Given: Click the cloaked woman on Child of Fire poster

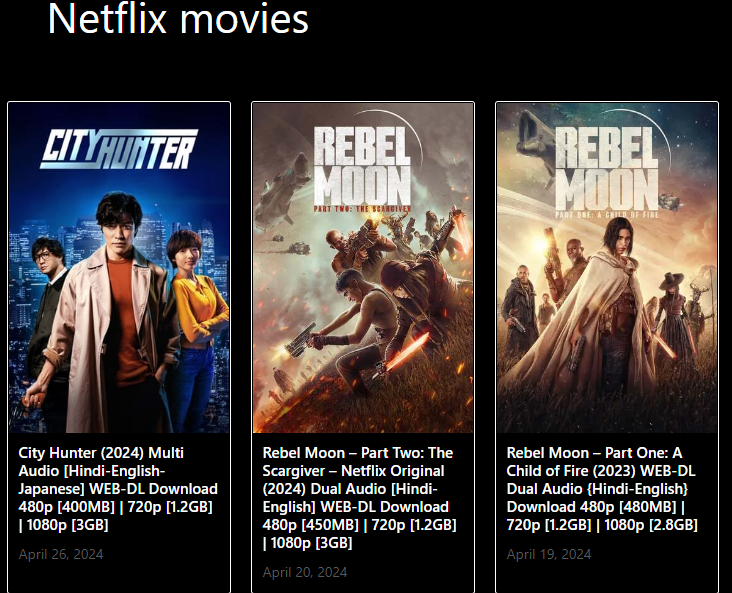Looking at the screenshot, I should point(607,308).
